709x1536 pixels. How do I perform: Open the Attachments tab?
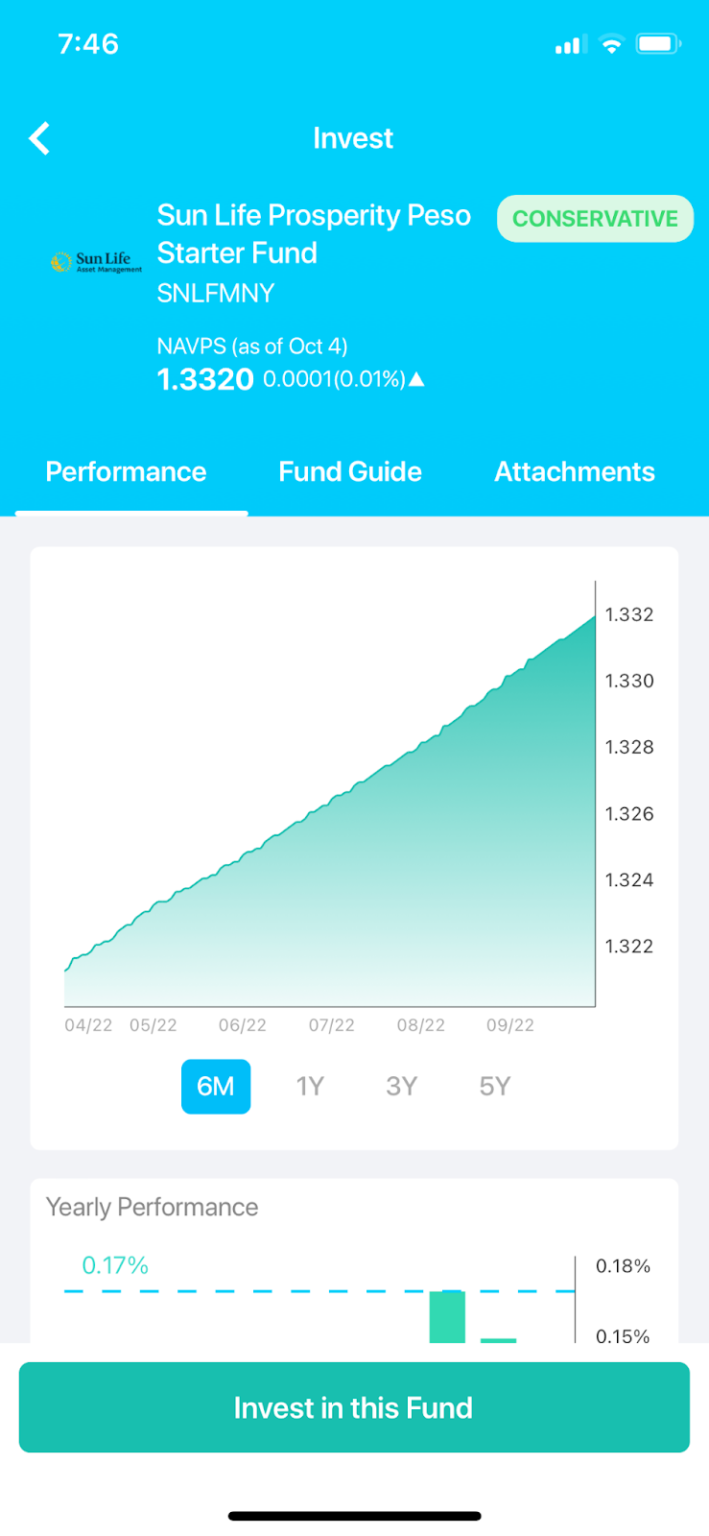(574, 471)
